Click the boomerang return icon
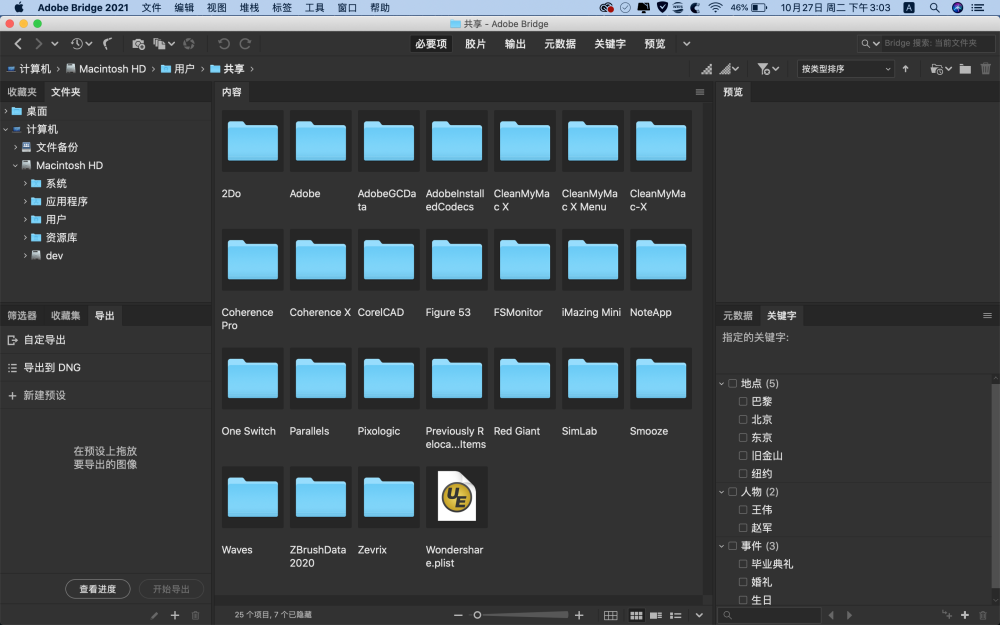Image resolution: width=1000 pixels, height=625 pixels. tap(108, 43)
